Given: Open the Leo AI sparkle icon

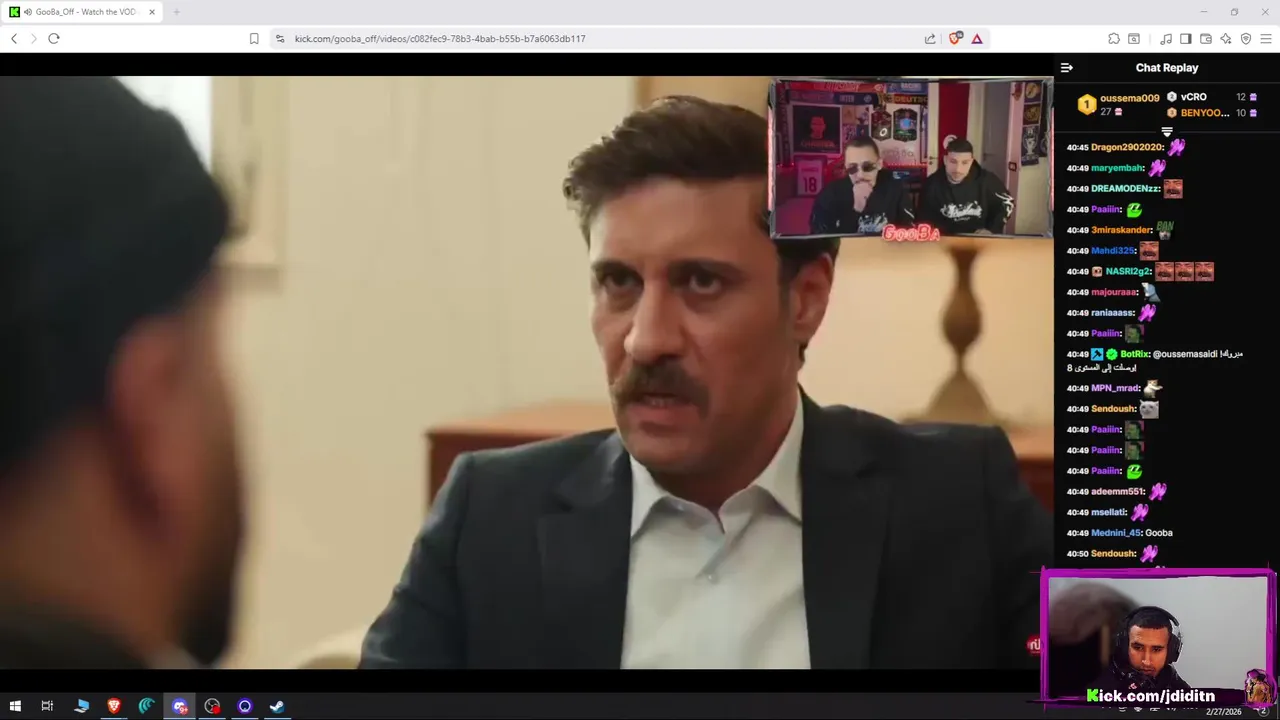Looking at the screenshot, I should [1226, 38].
